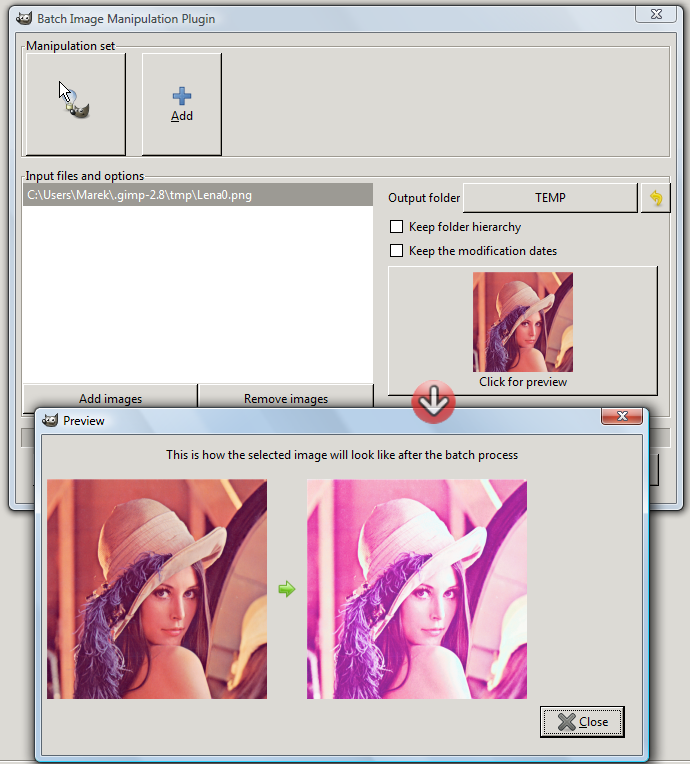The width and height of the screenshot is (690, 764).
Task: Click the Remove images button
Action: pyautogui.click(x=286, y=397)
